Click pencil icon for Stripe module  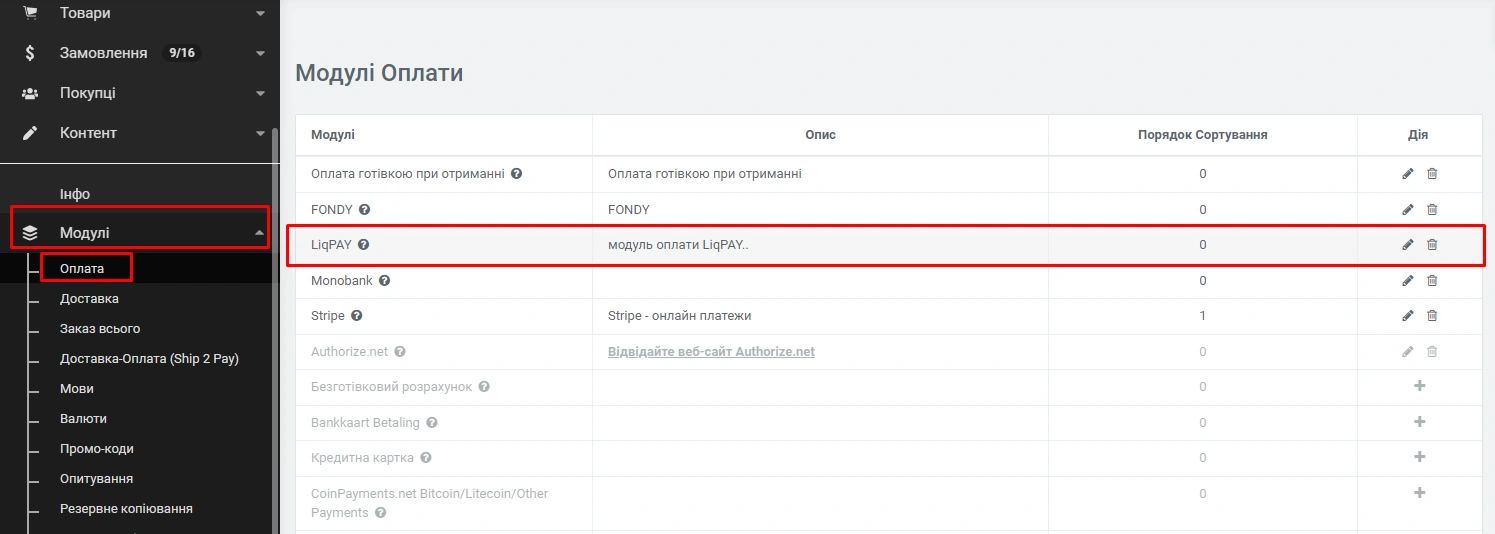click(x=1408, y=316)
